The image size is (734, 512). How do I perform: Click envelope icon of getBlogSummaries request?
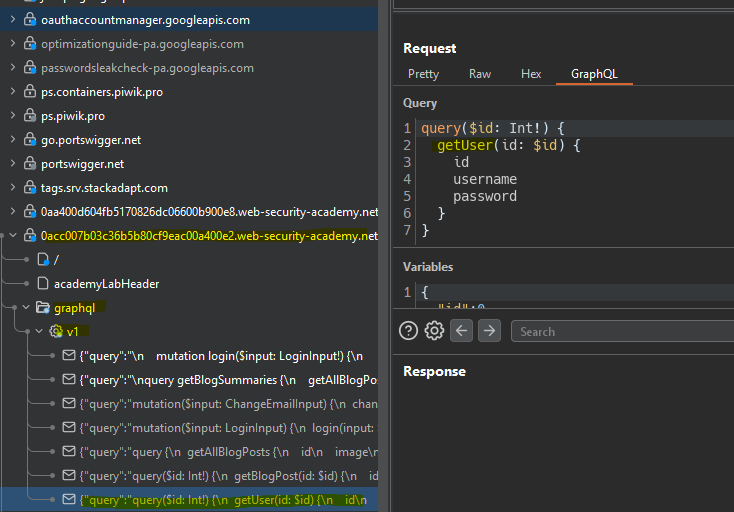(69, 379)
